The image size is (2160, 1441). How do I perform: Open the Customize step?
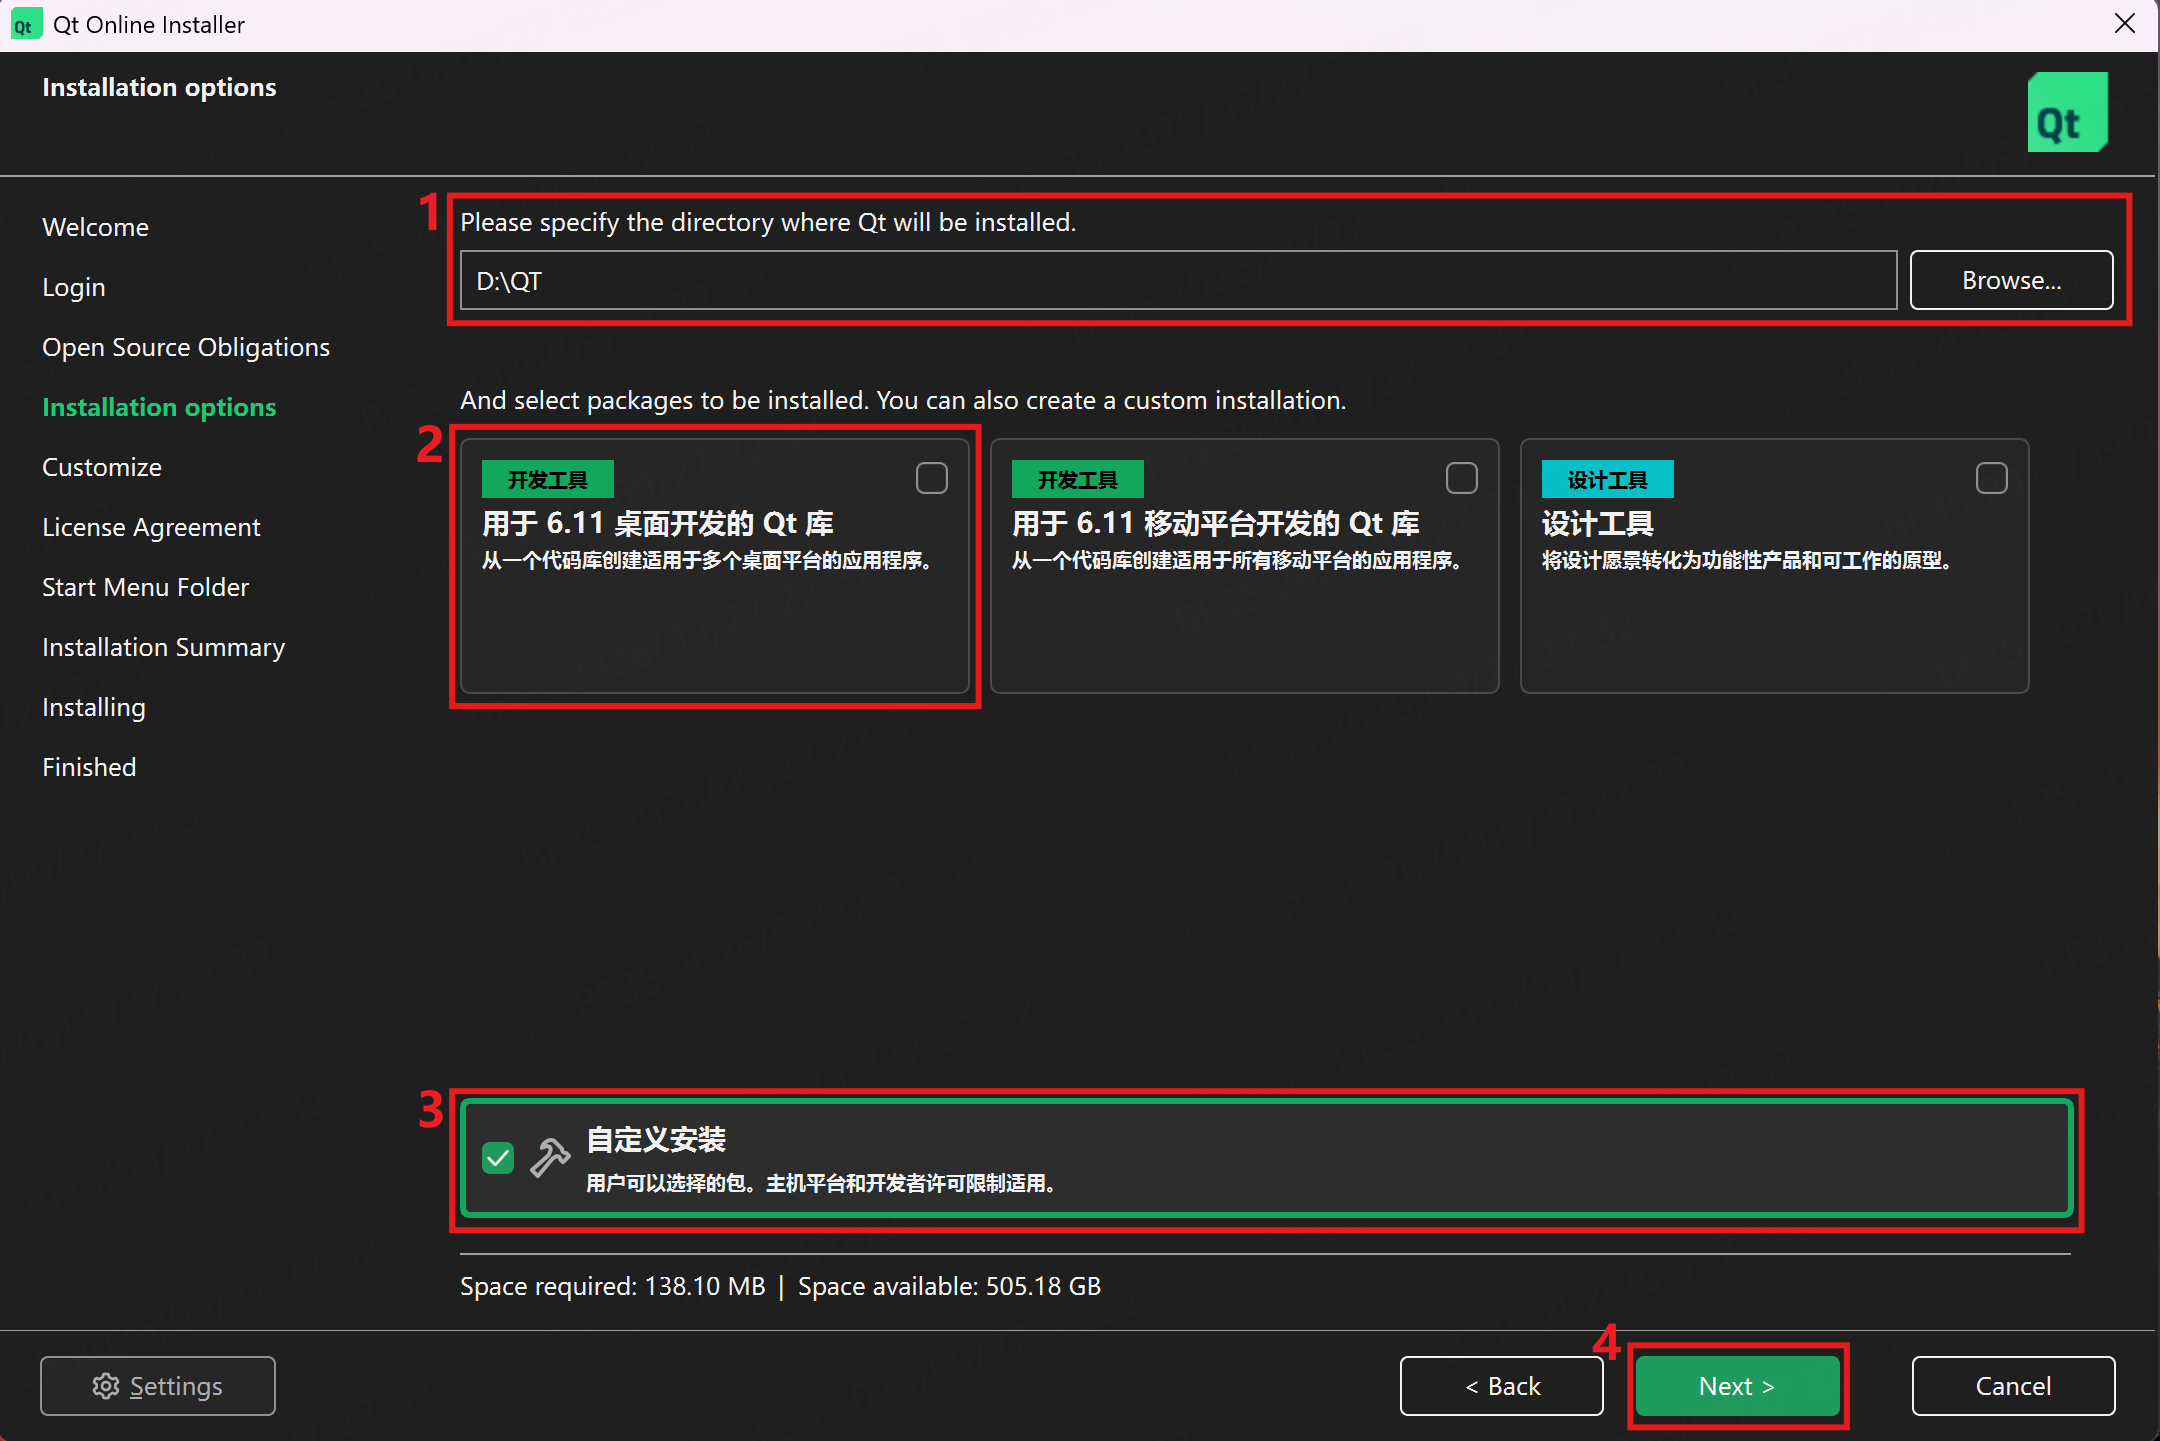(x=102, y=467)
